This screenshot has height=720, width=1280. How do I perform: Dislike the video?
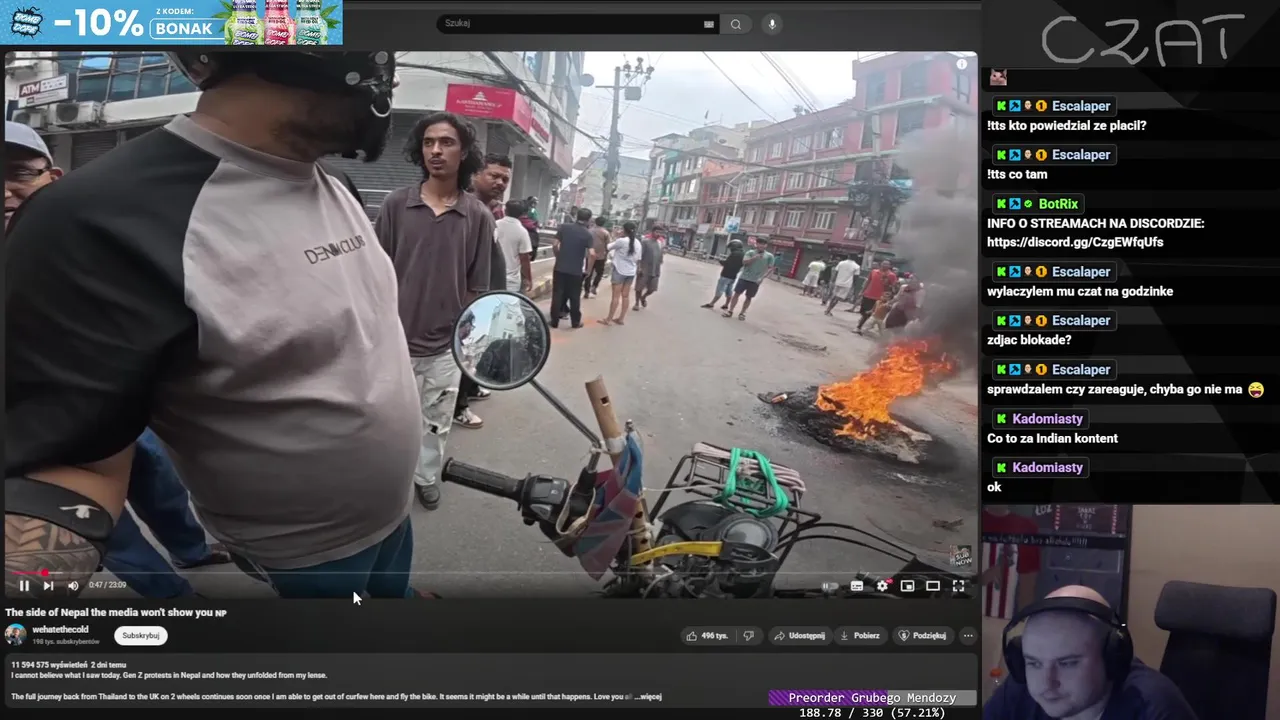[749, 636]
